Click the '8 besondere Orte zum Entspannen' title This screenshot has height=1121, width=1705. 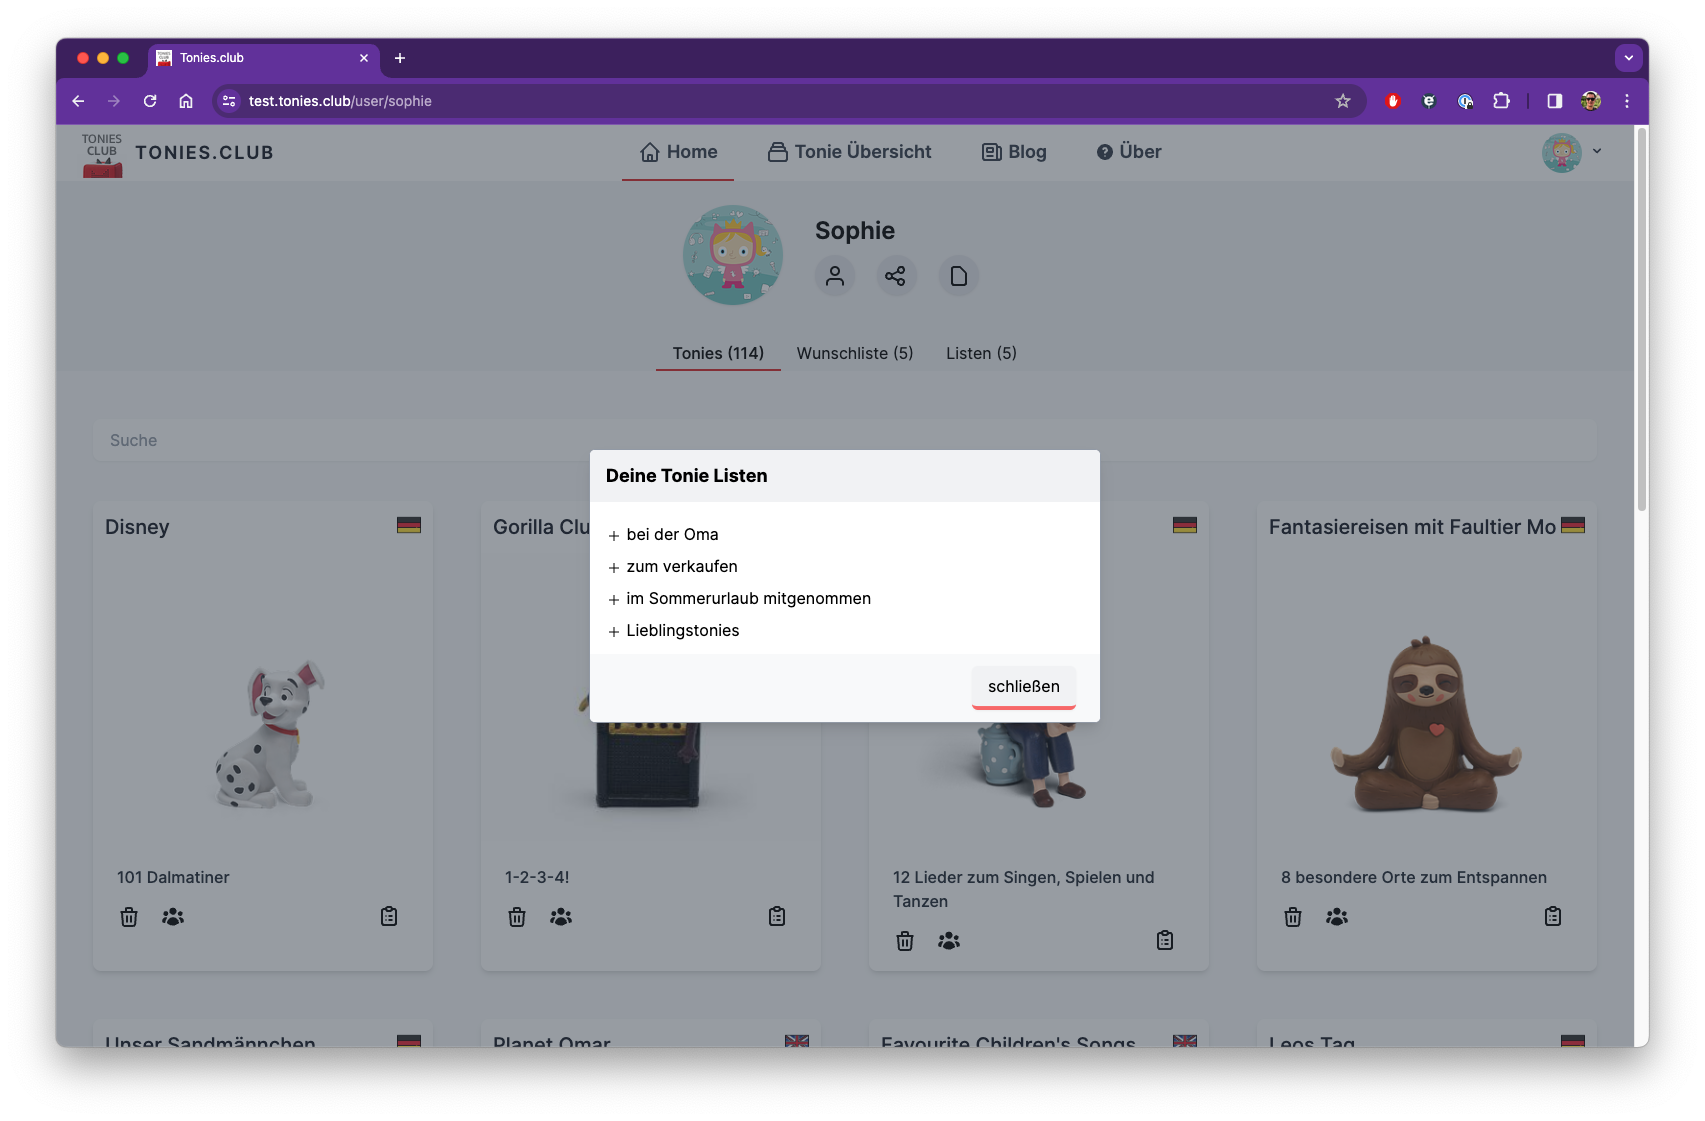(x=1414, y=877)
